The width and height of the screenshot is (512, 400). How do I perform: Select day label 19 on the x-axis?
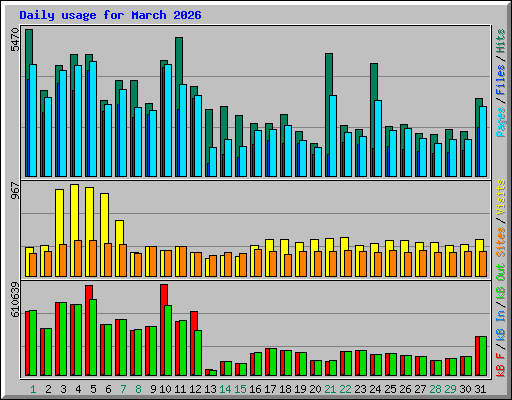click(x=300, y=389)
